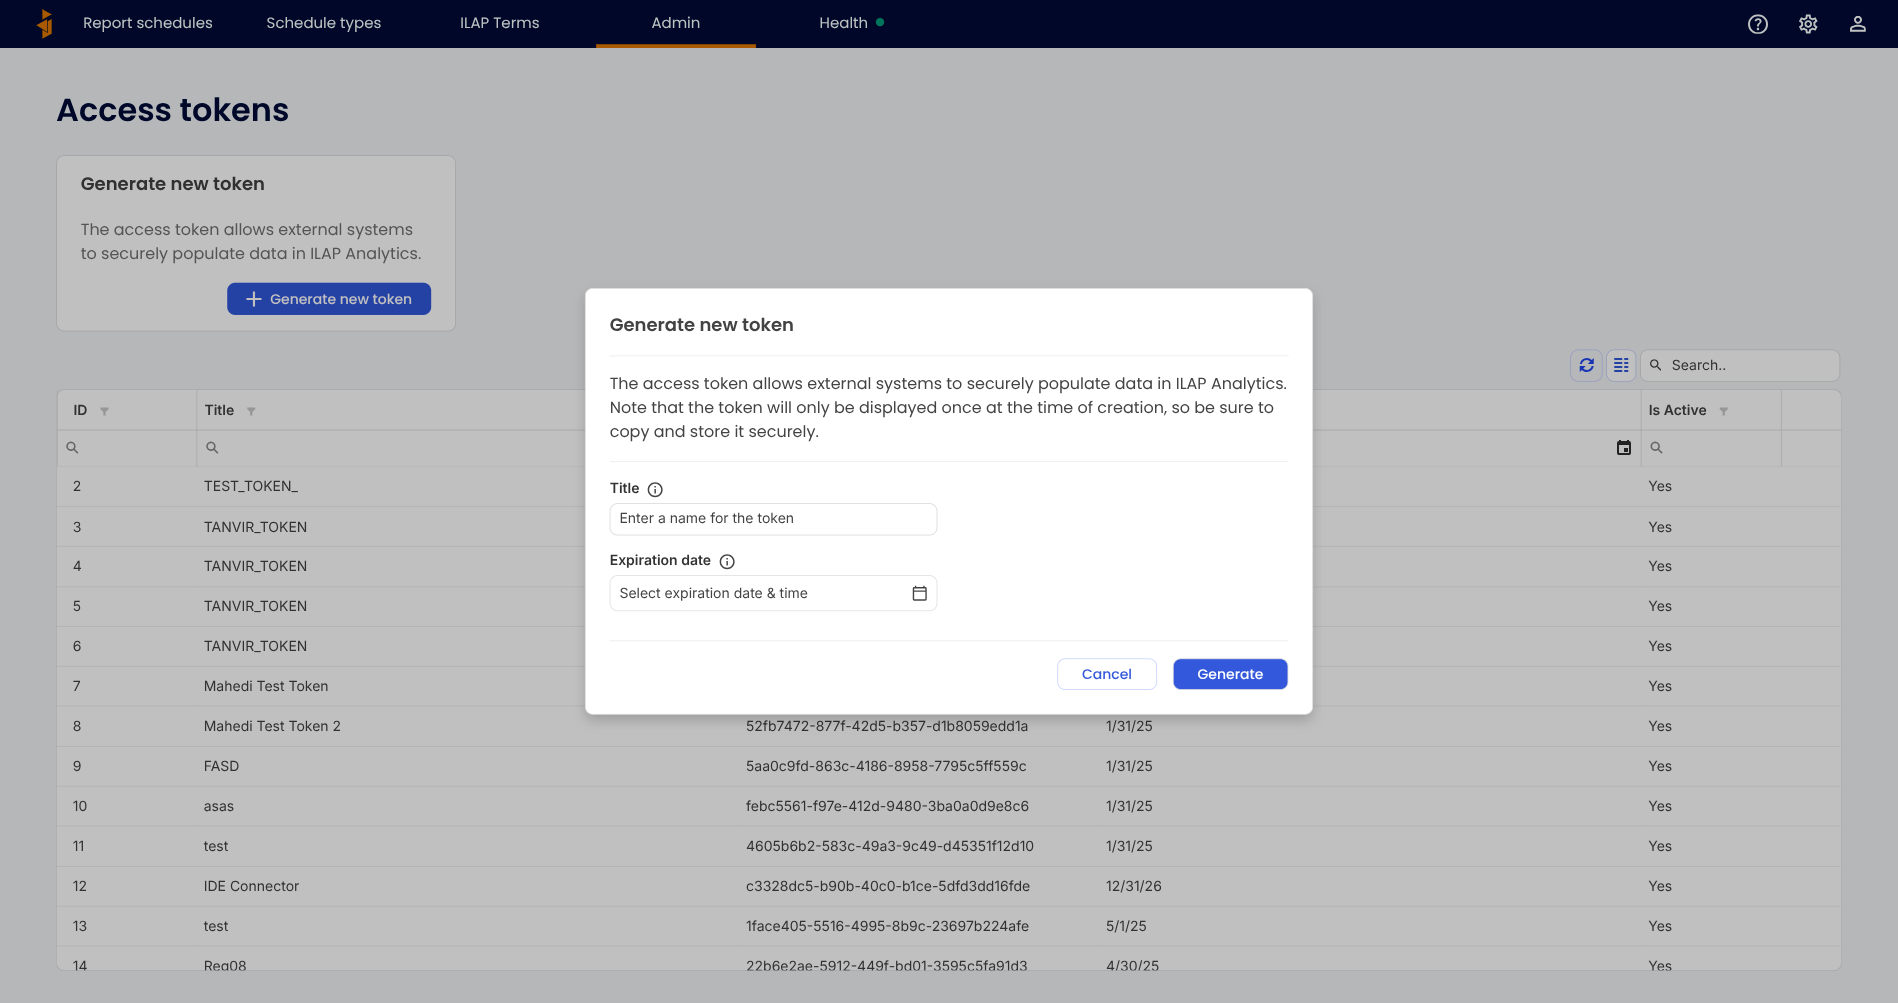Click the 12/31/26 expiration date cell

1134,886
